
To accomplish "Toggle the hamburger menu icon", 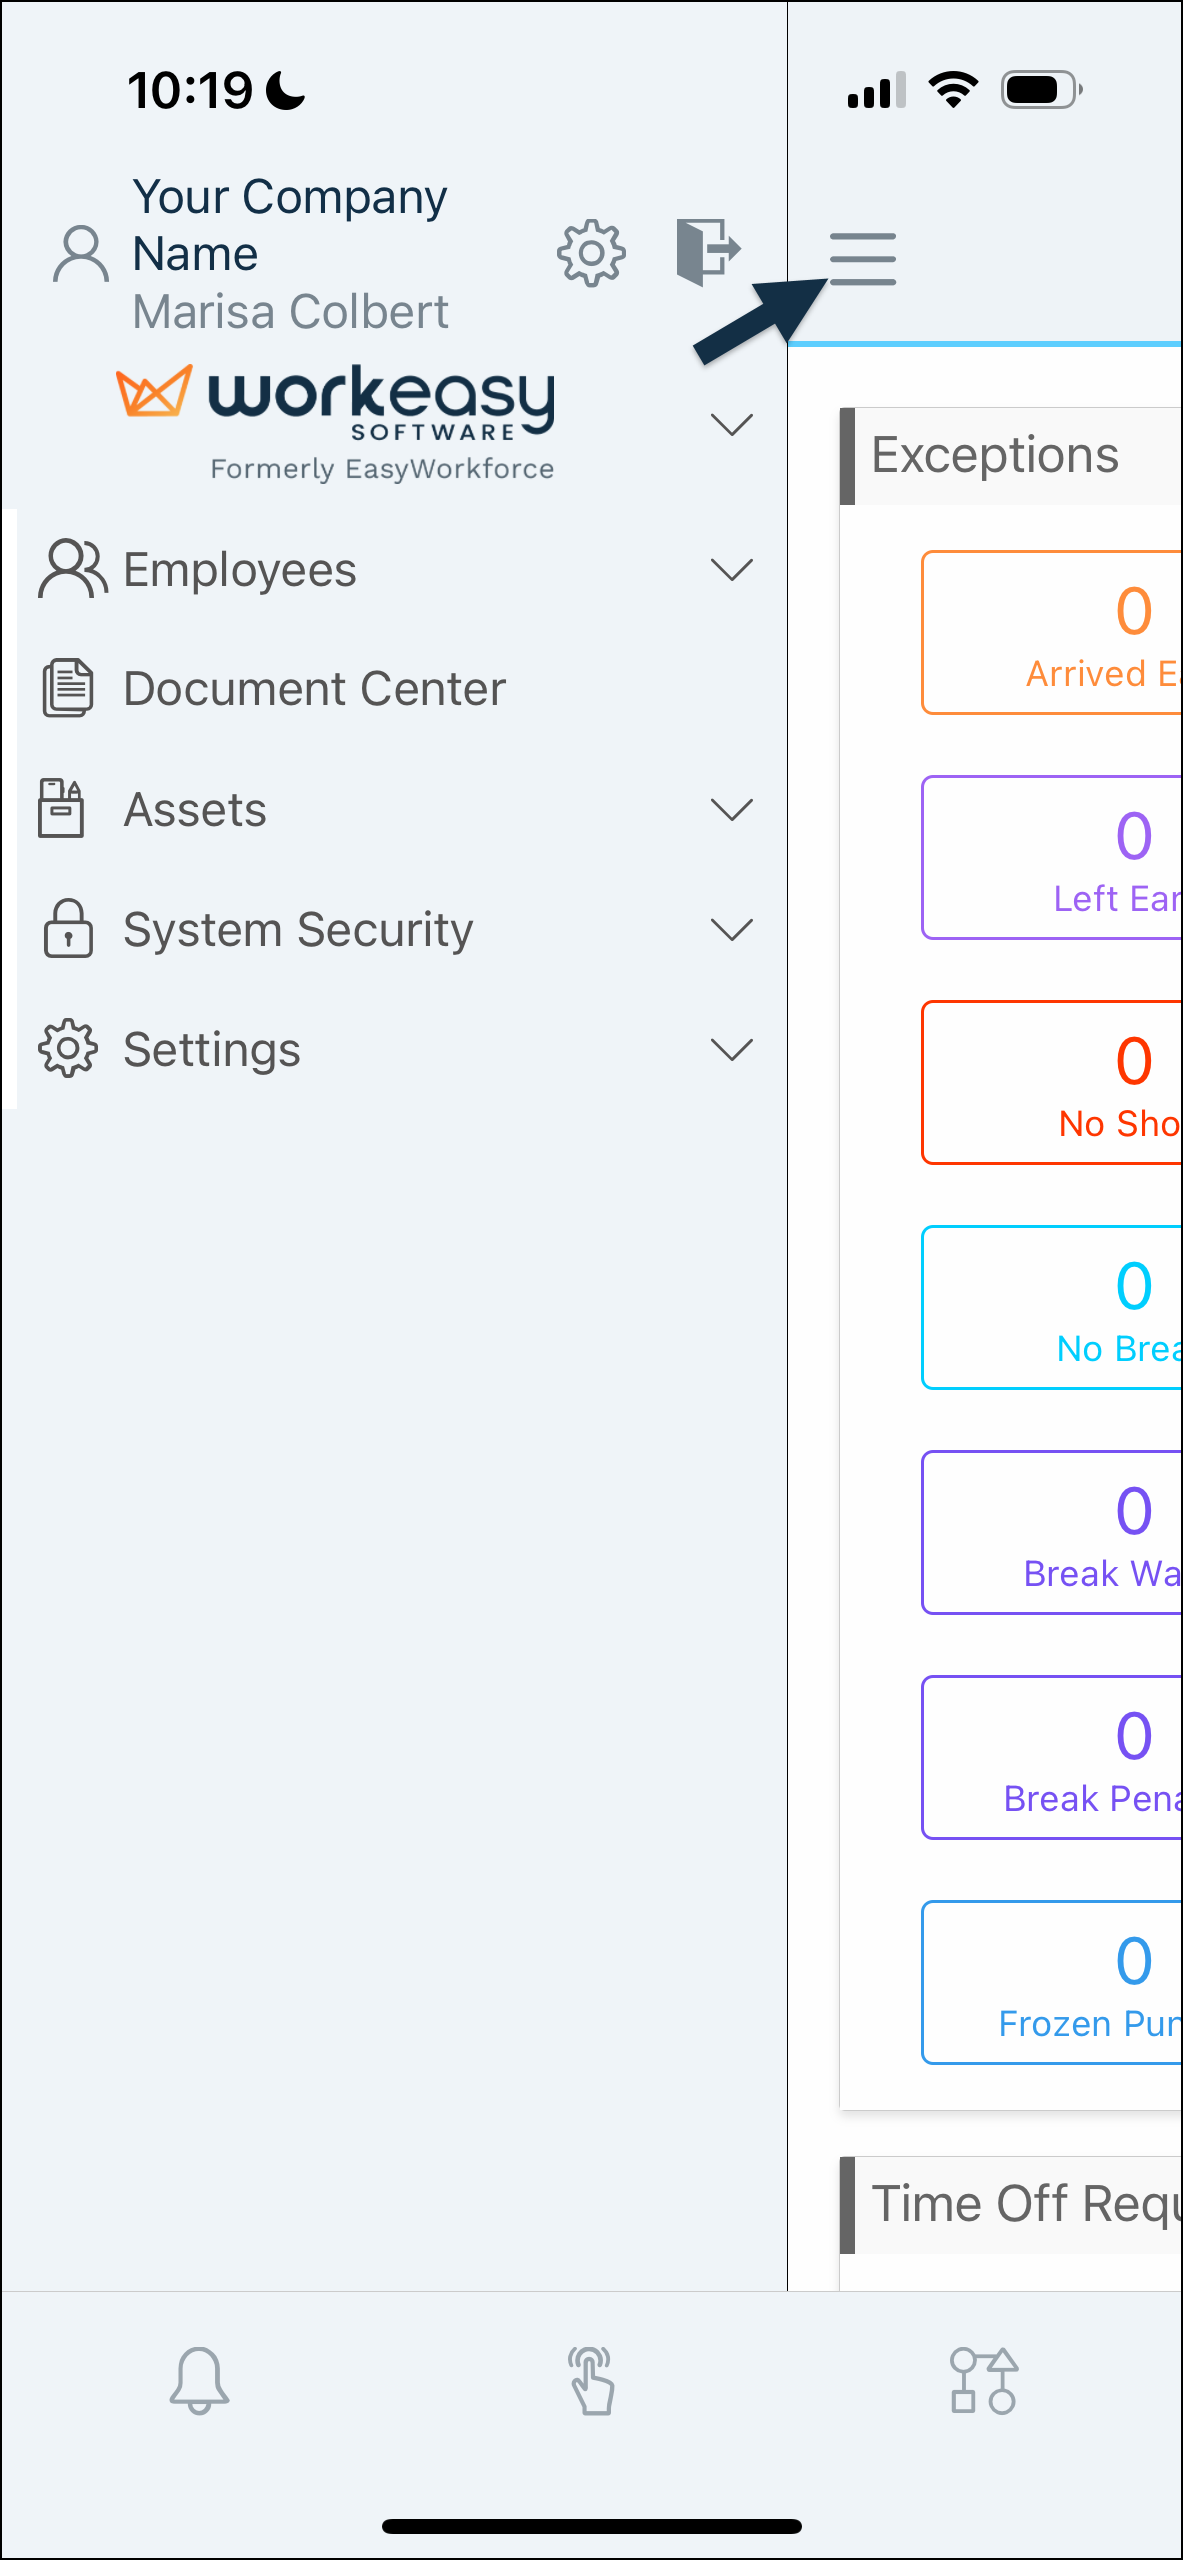I will coord(863,259).
